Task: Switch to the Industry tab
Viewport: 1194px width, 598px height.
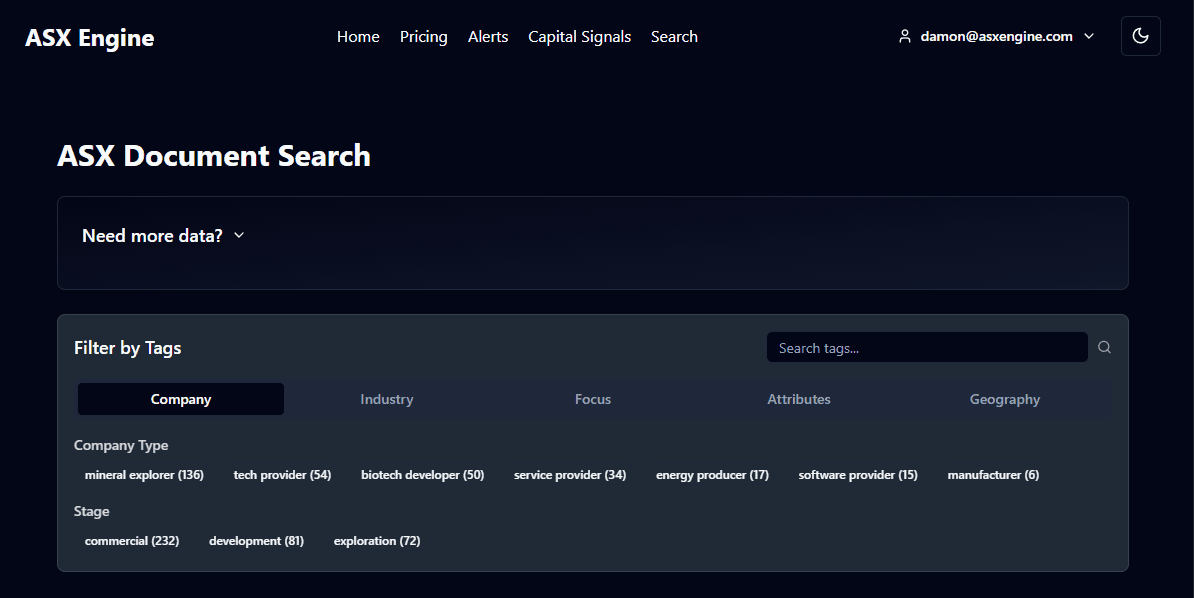Action: click(x=386, y=399)
